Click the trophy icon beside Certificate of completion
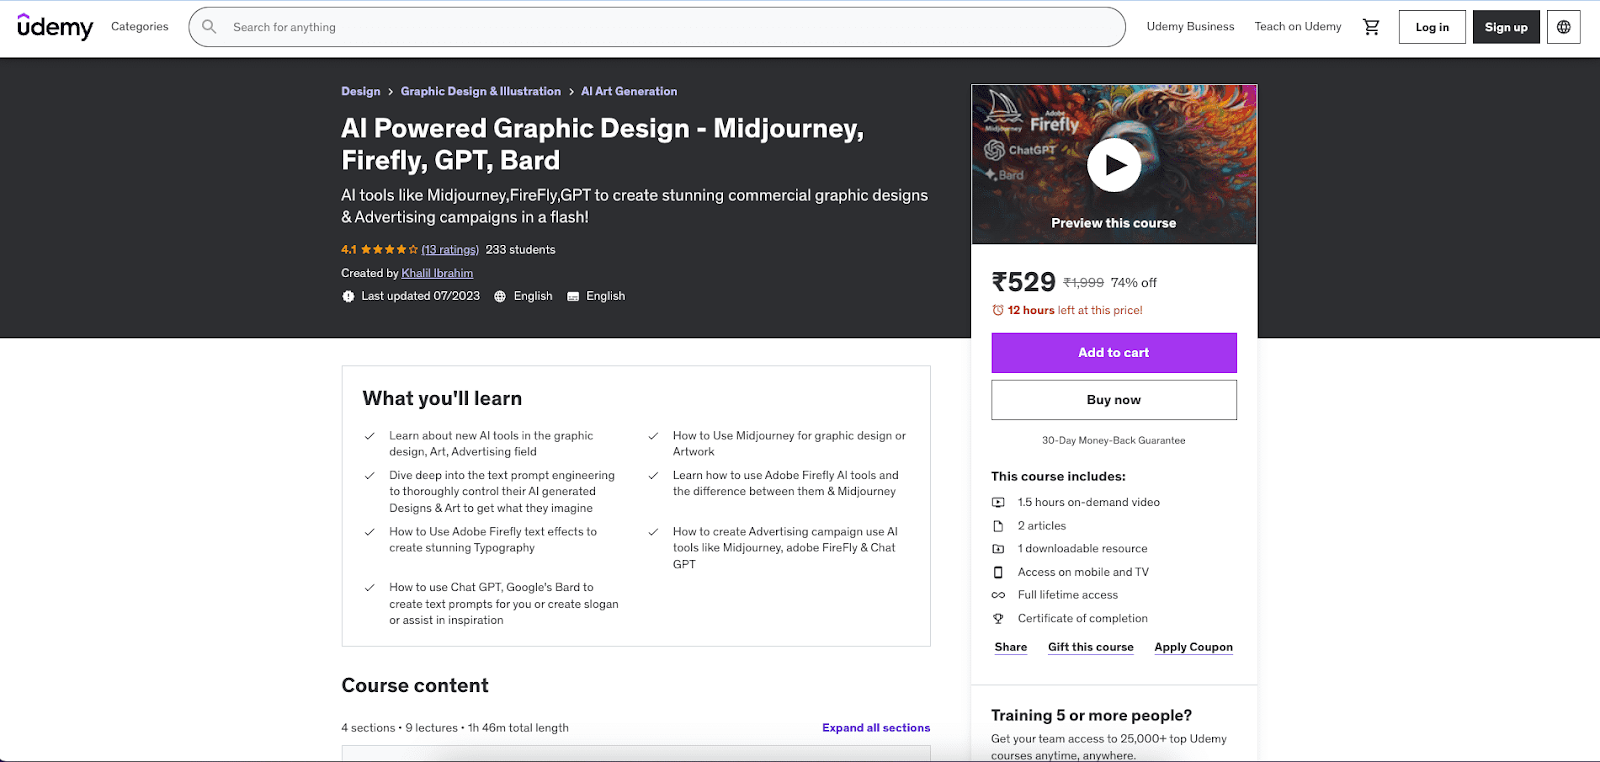This screenshot has height=762, width=1600. (998, 618)
